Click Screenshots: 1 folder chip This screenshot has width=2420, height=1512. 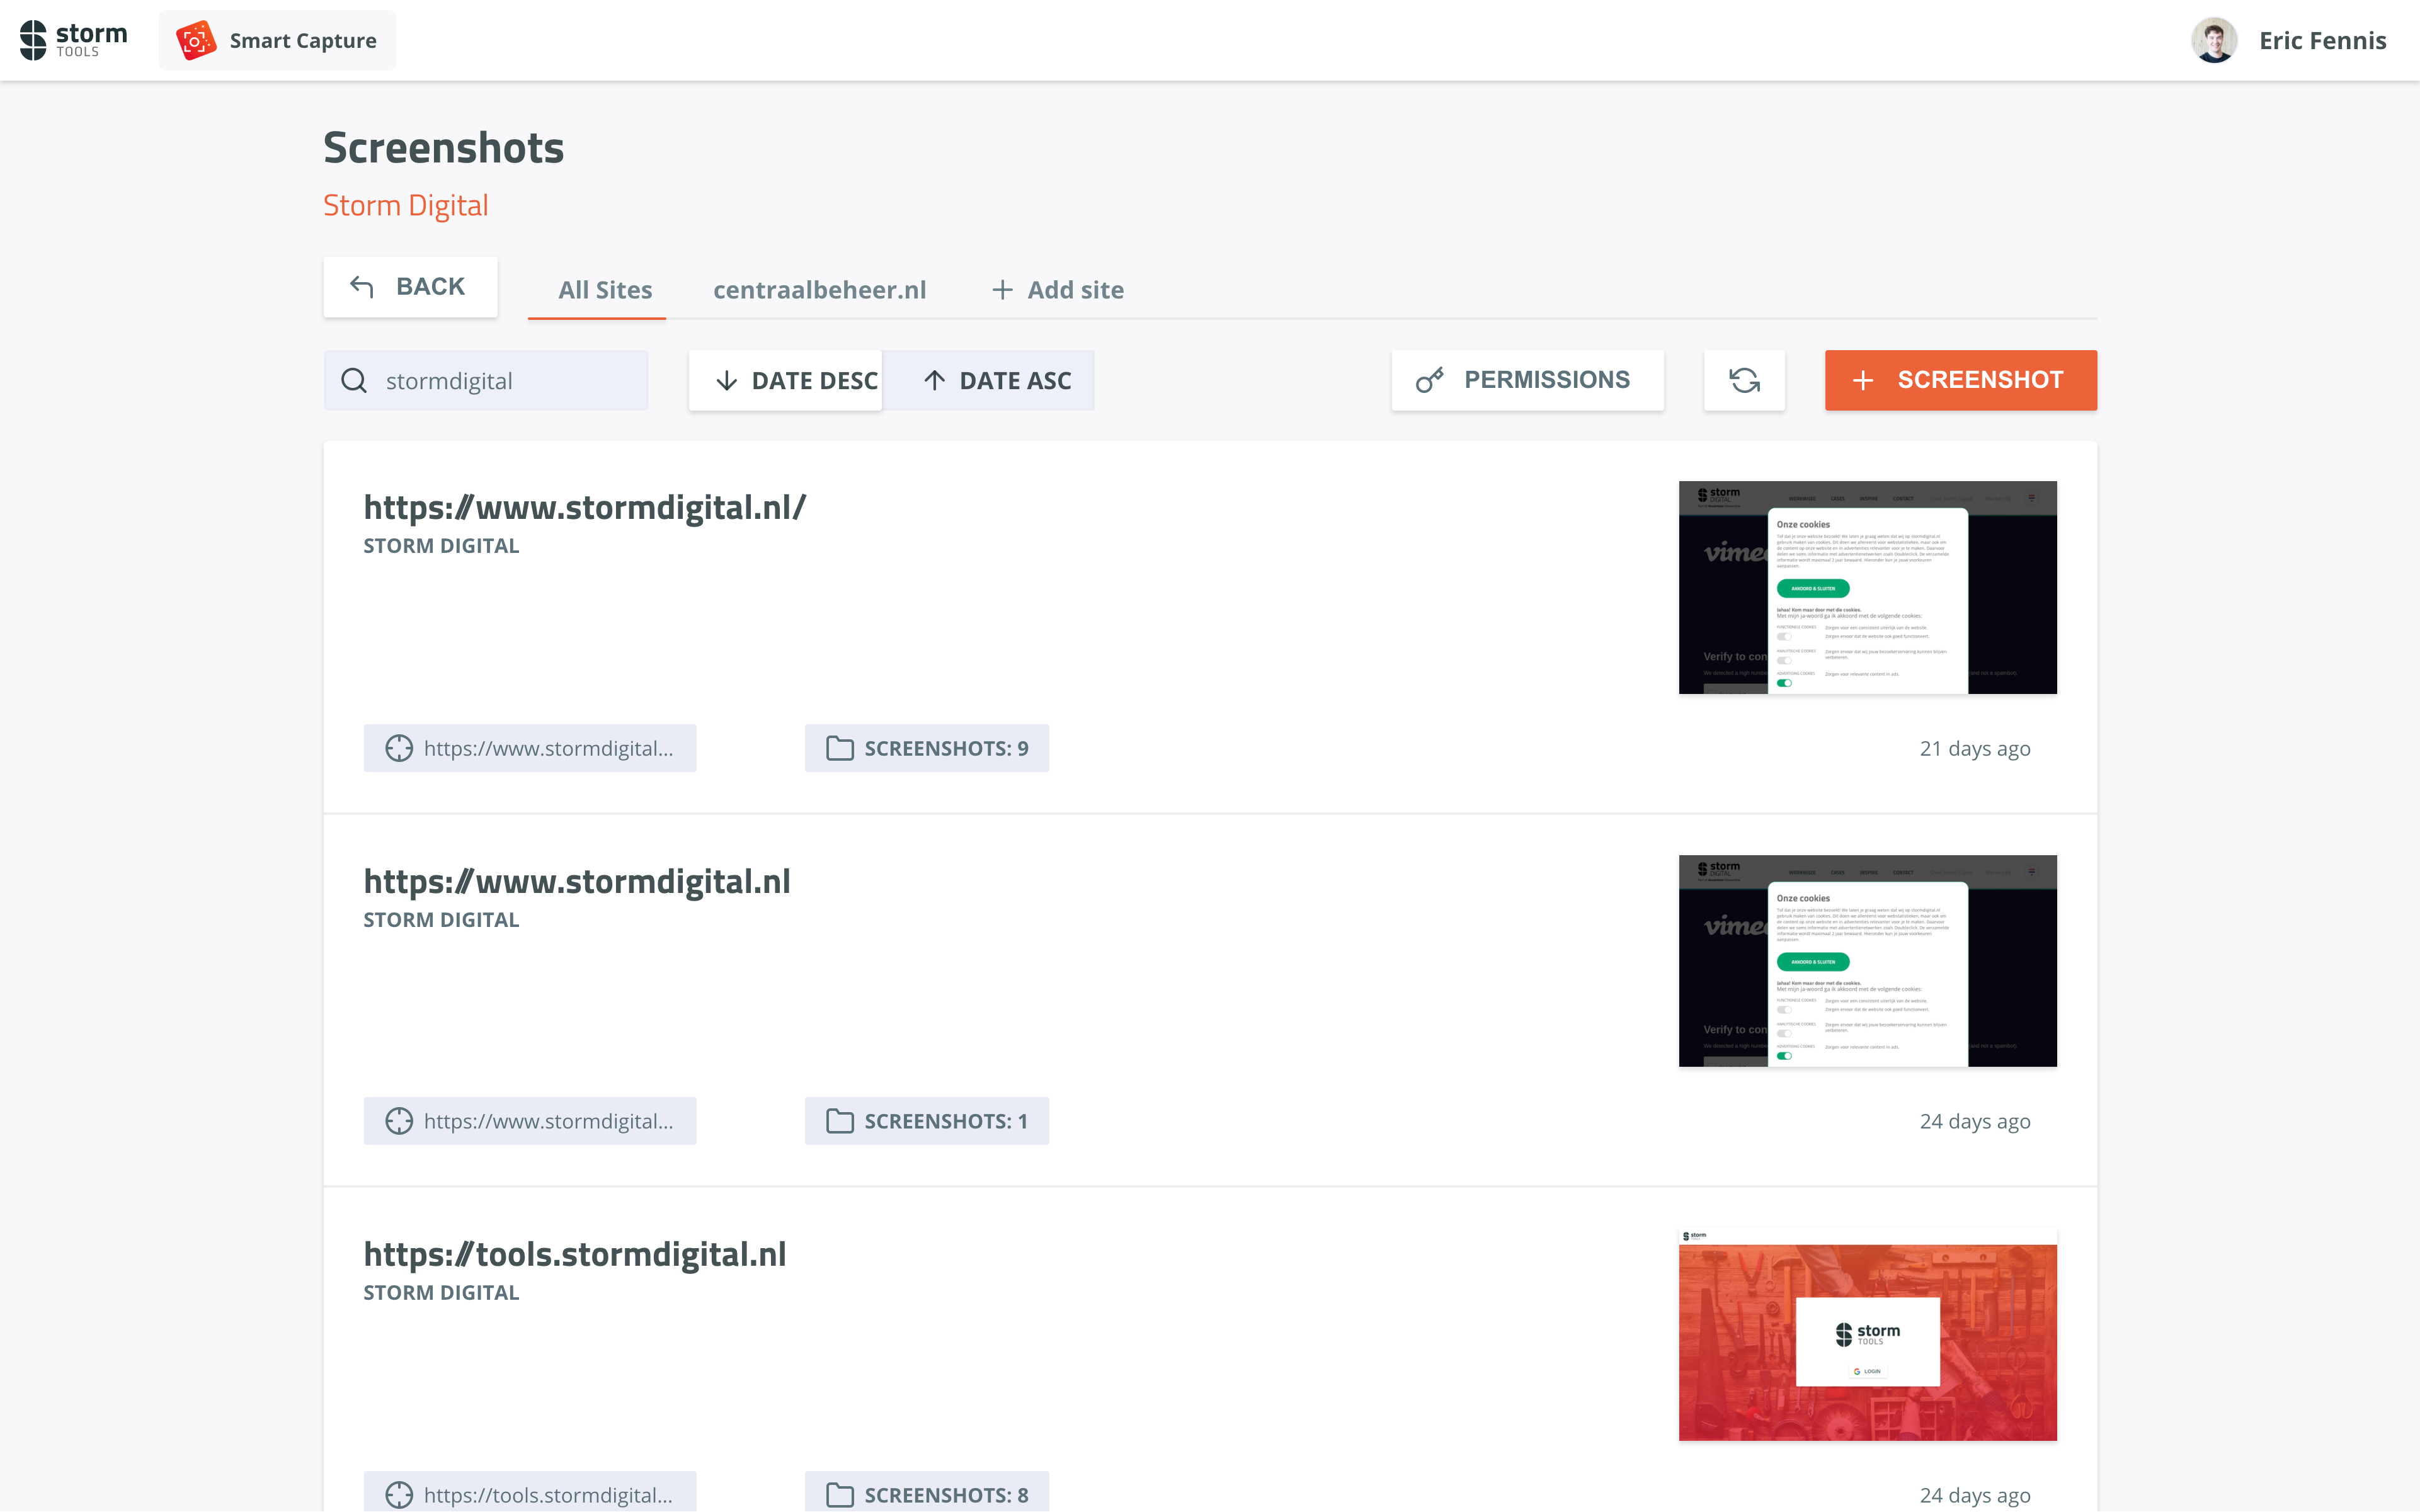[x=926, y=1121]
